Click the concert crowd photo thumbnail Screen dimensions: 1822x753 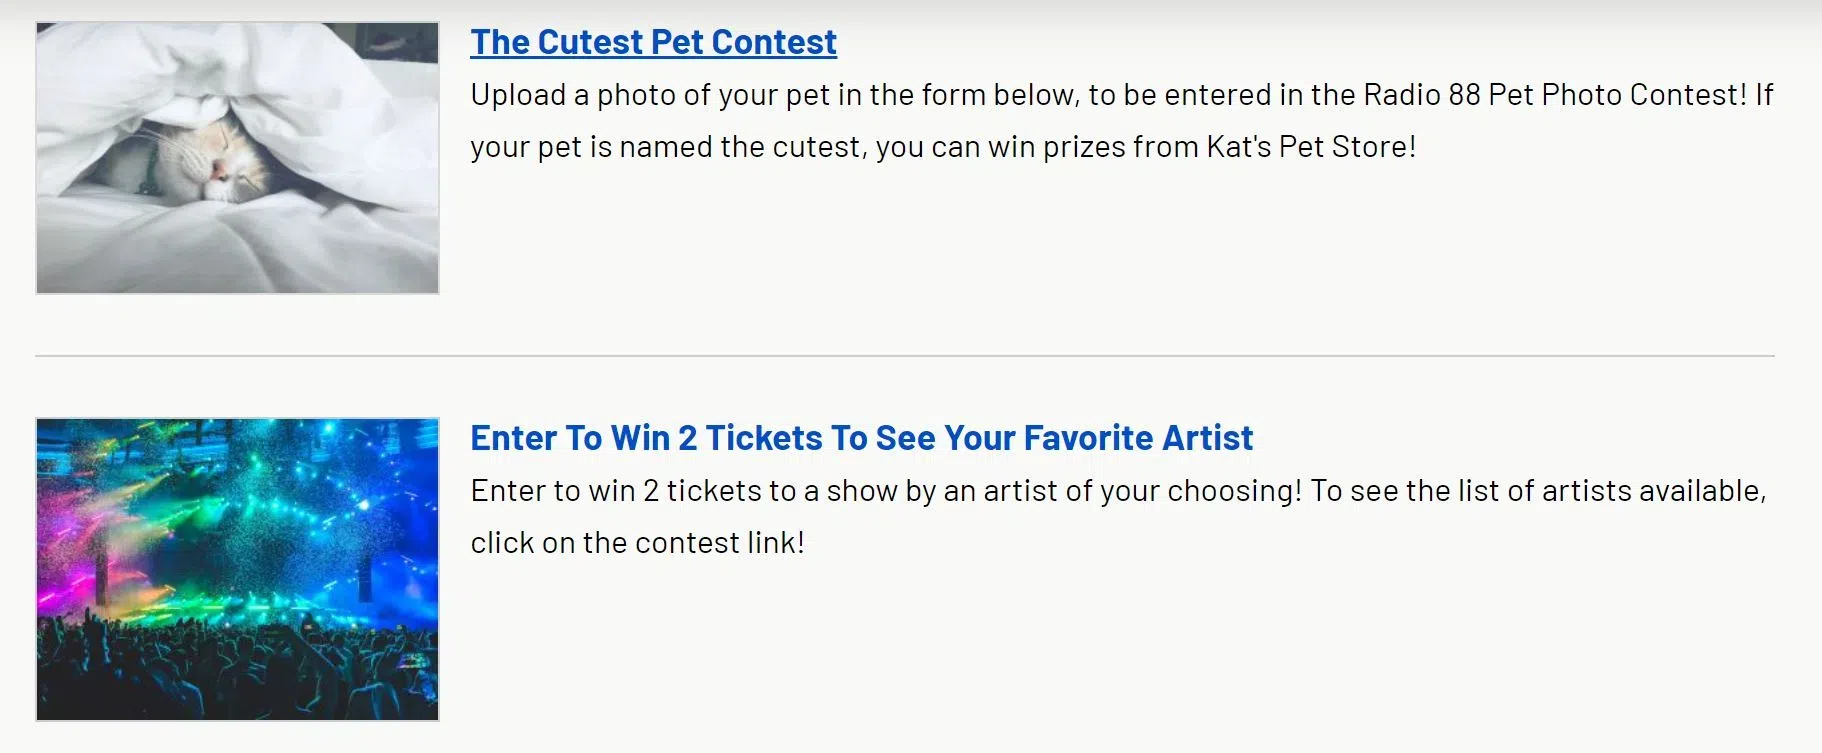(x=236, y=568)
